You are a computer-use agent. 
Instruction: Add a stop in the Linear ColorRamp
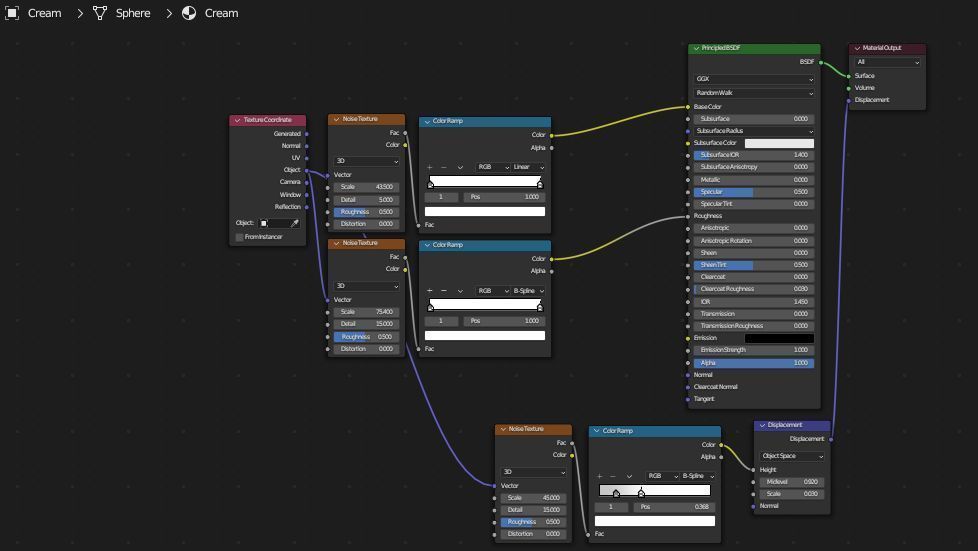(x=430, y=167)
